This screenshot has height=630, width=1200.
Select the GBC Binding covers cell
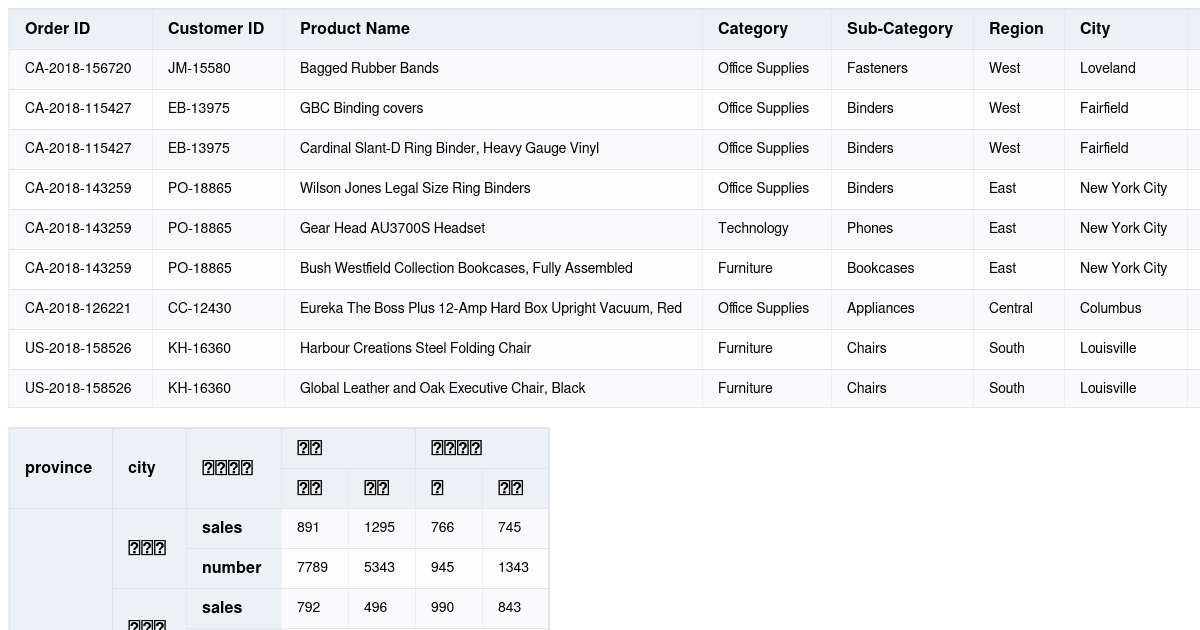[x=362, y=108]
